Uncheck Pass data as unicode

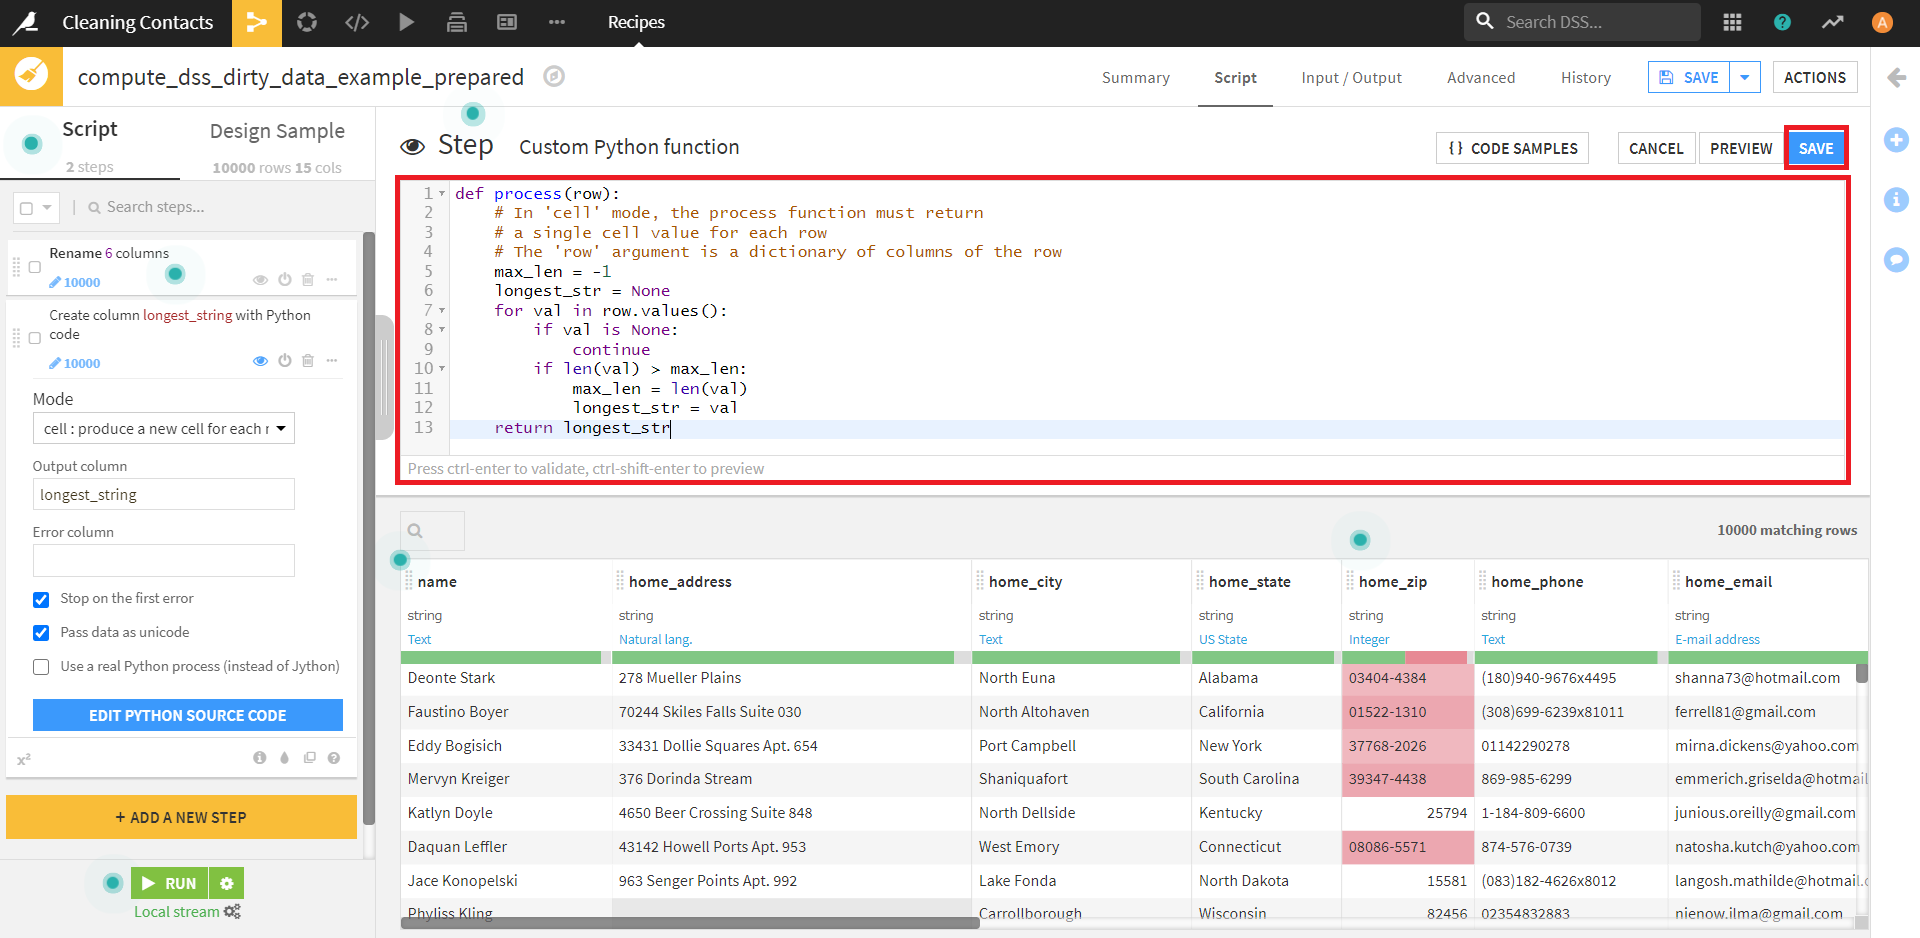click(41, 633)
